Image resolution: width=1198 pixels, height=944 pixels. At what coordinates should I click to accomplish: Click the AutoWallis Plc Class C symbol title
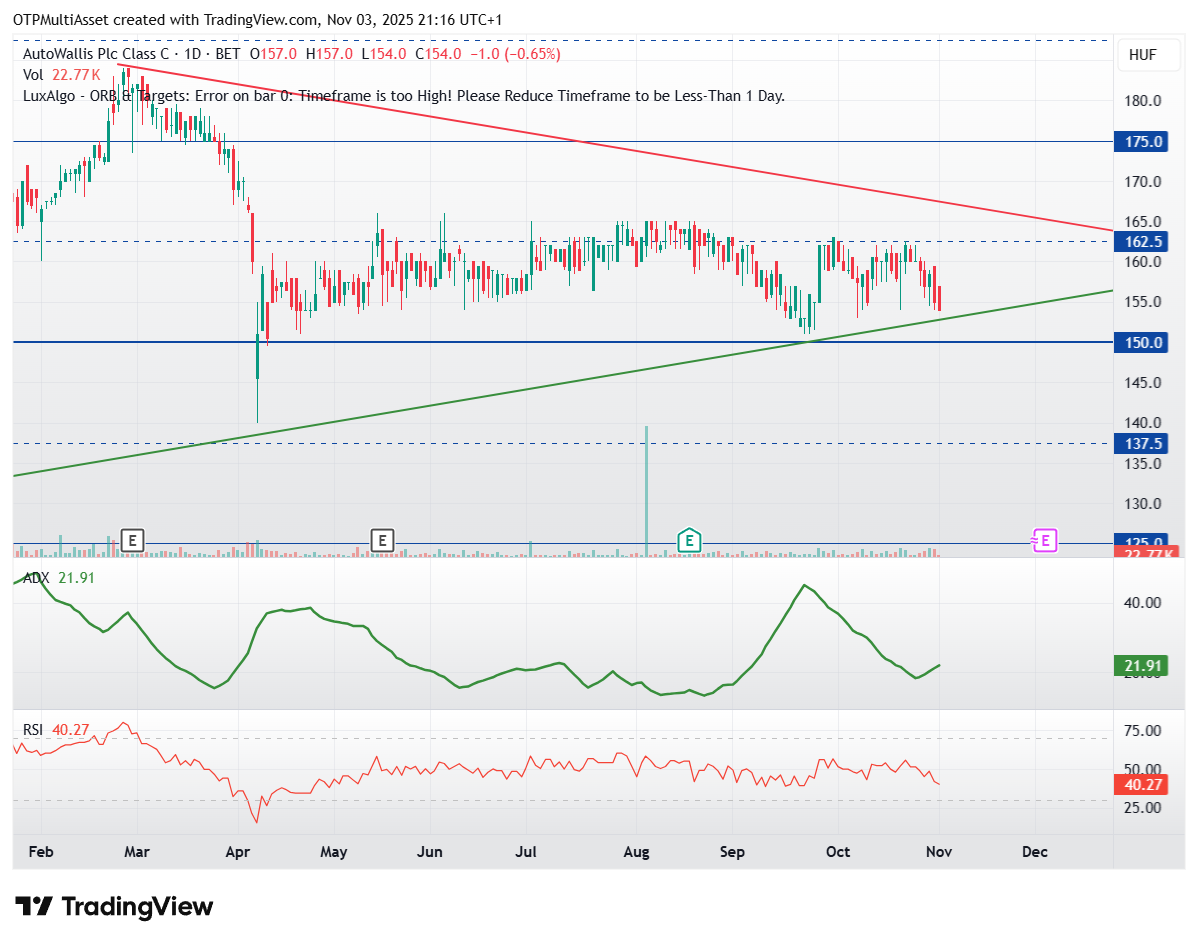(x=98, y=54)
